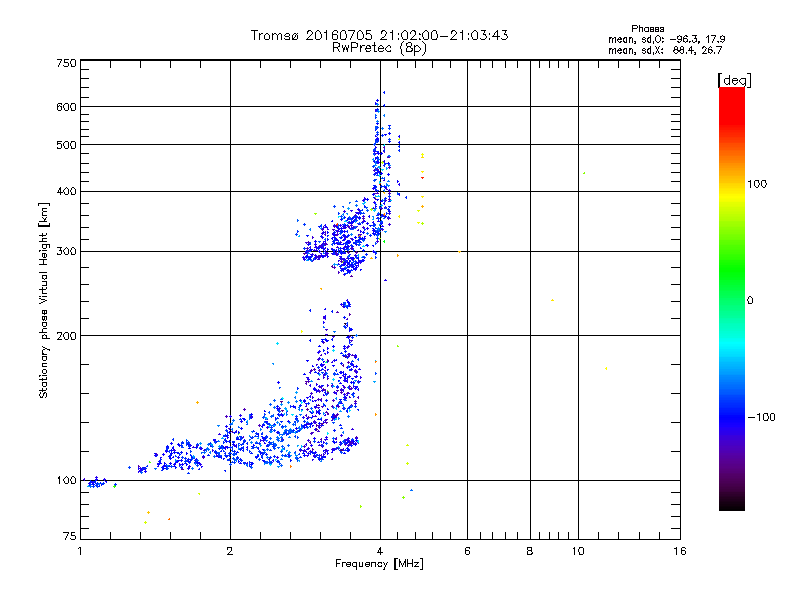The height and width of the screenshot is (600, 800).
Task: Select the 'Phases' header text
Action: coord(647,29)
